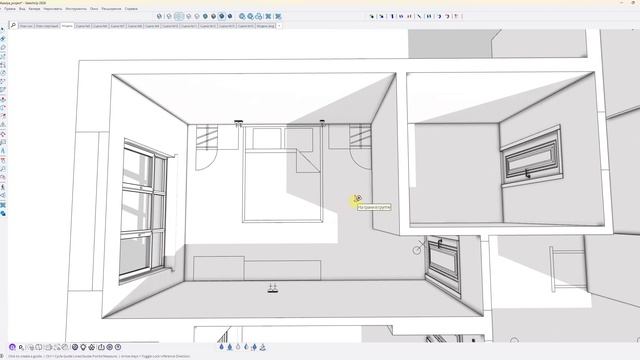Click the guide point circle near the doorway
Screen dimensions: 640x360
click(x=416, y=250)
